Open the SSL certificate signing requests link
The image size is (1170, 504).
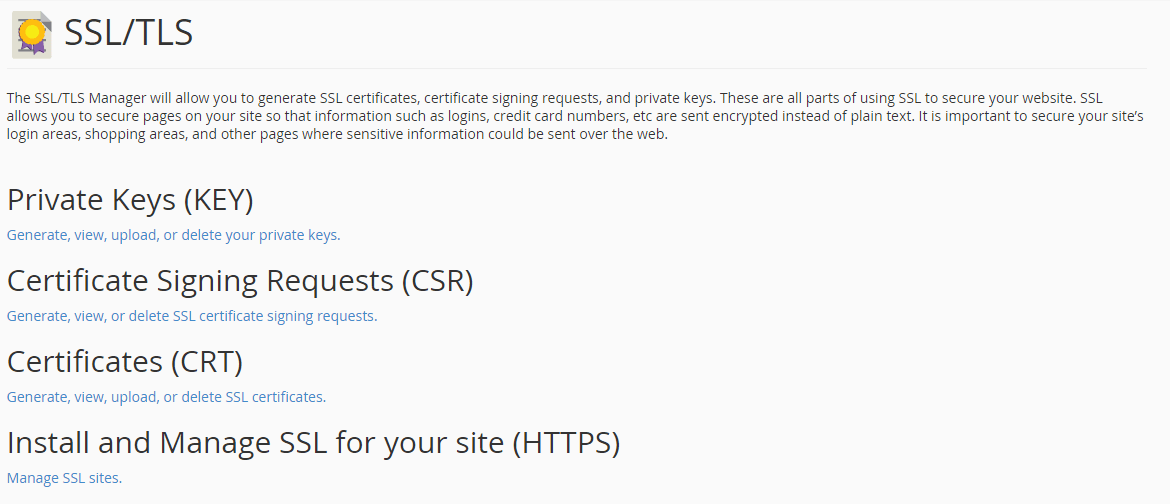(191, 316)
